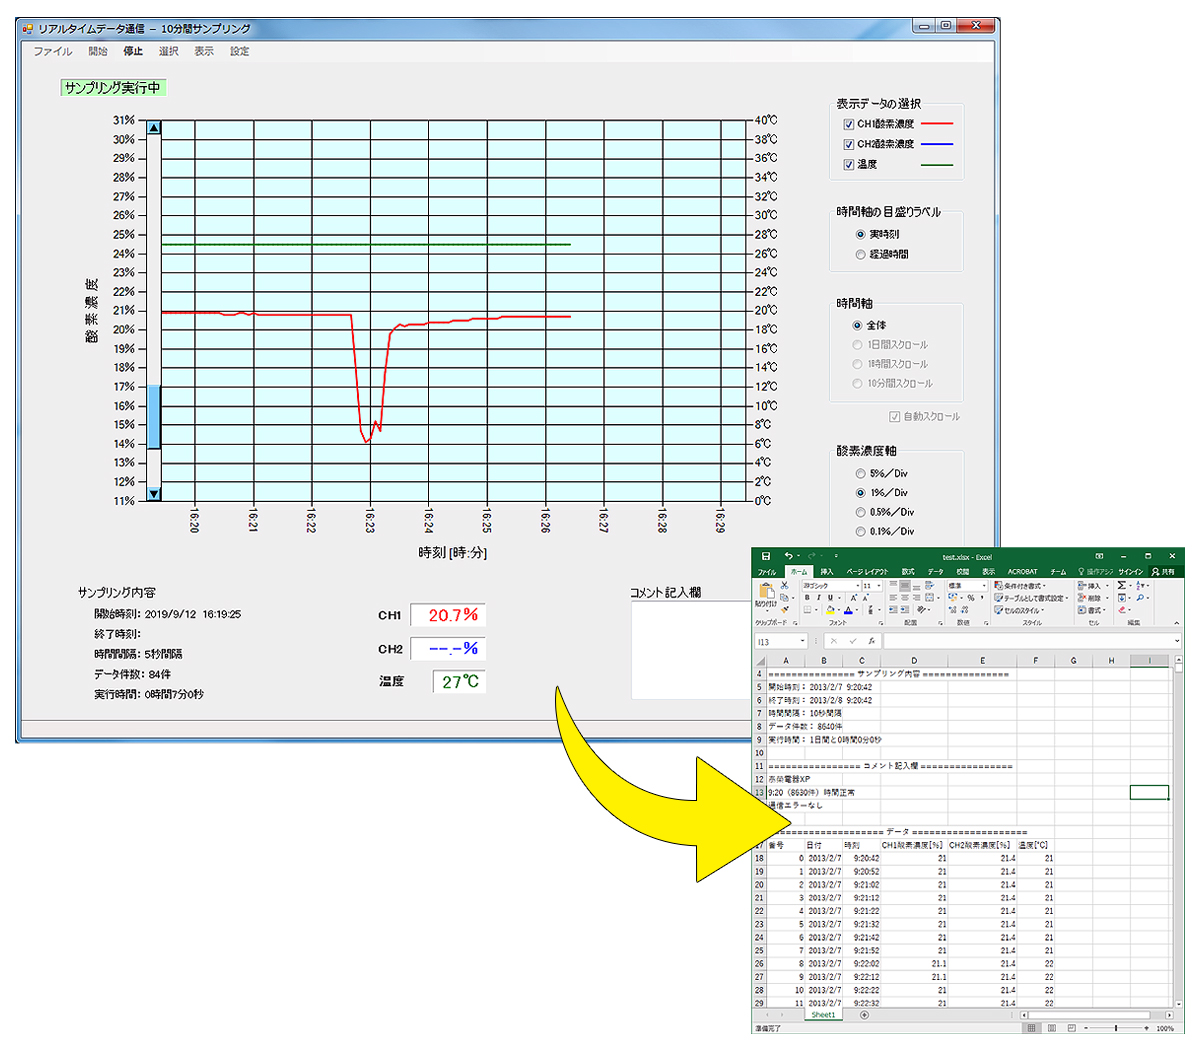Open the ファイル menu in sampling app
The height and width of the screenshot is (1050, 1200).
(x=52, y=52)
